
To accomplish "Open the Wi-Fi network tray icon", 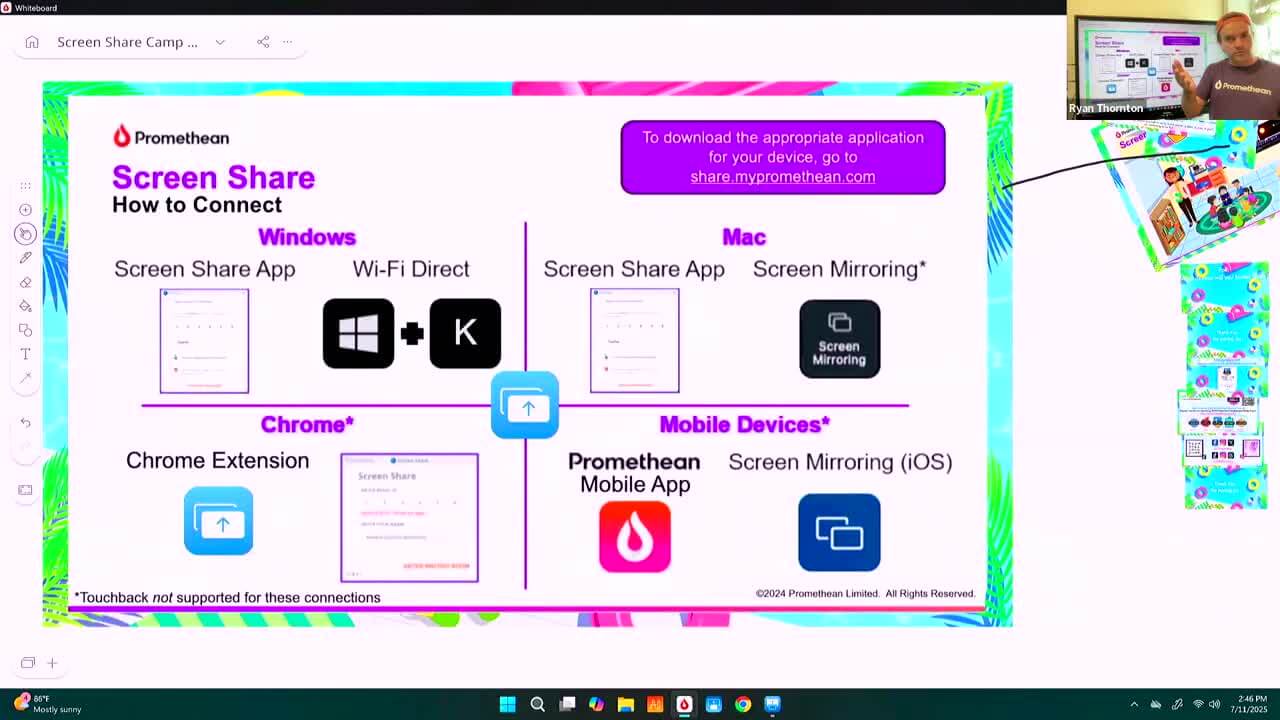I will [1198, 704].
